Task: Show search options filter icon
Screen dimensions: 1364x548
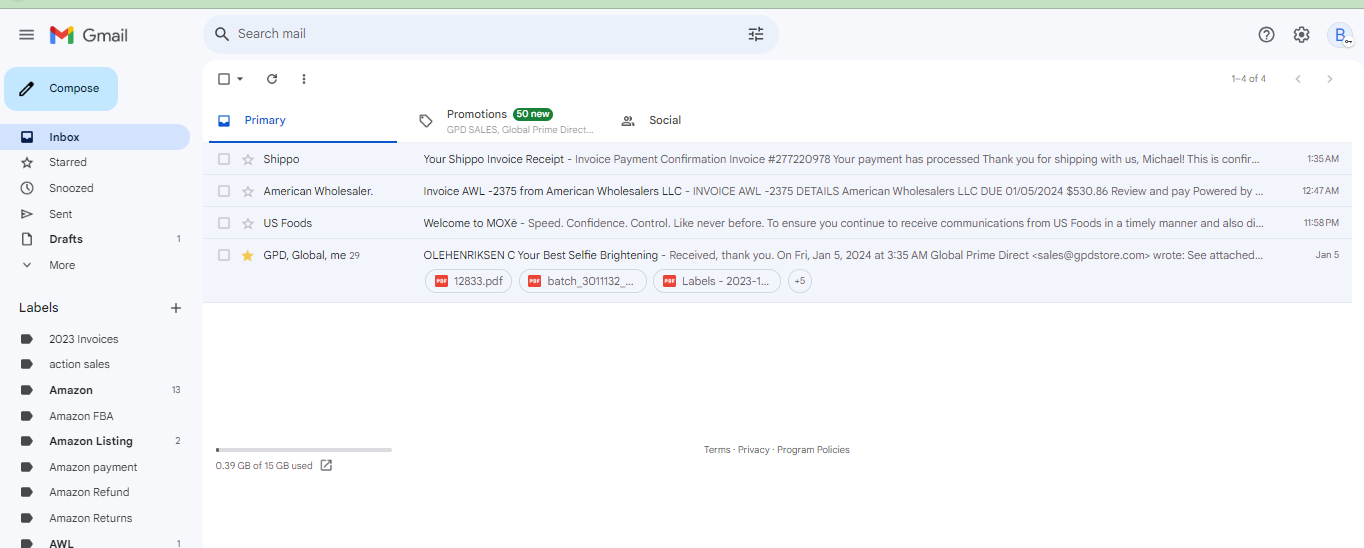Action: coord(756,34)
